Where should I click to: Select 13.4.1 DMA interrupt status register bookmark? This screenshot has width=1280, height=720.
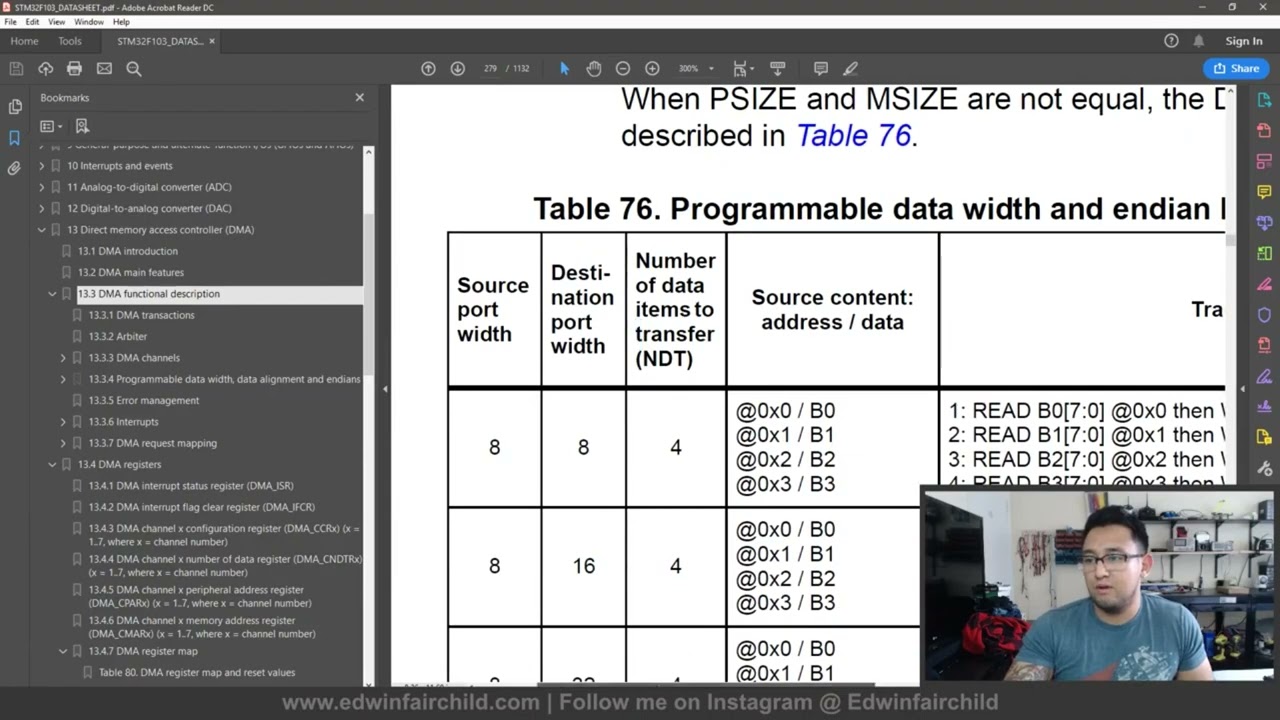click(x=191, y=486)
